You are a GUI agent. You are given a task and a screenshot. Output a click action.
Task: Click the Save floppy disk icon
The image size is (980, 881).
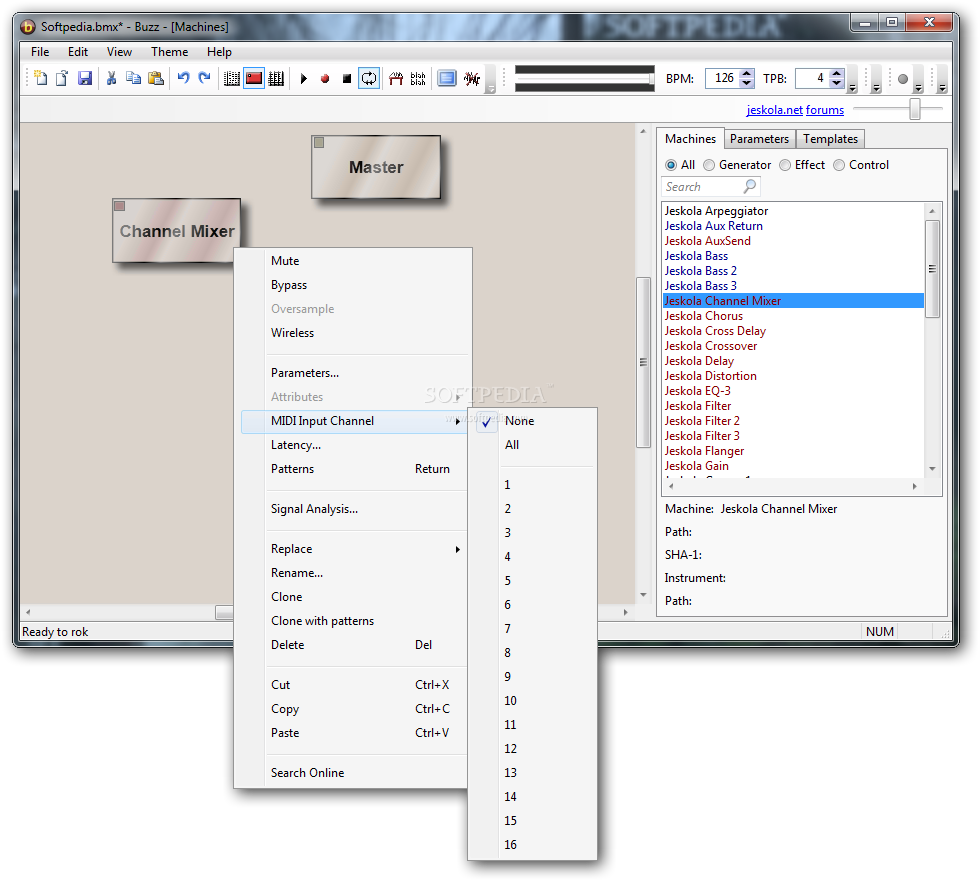(x=84, y=78)
